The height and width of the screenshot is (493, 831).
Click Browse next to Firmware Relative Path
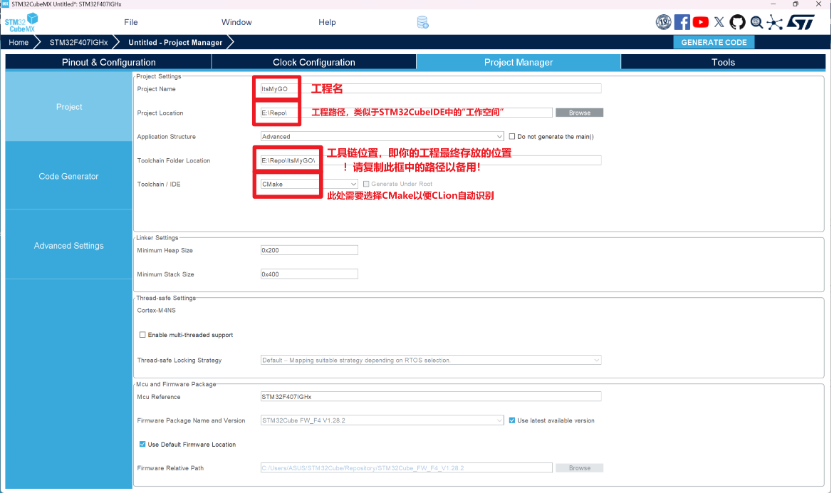pos(579,468)
